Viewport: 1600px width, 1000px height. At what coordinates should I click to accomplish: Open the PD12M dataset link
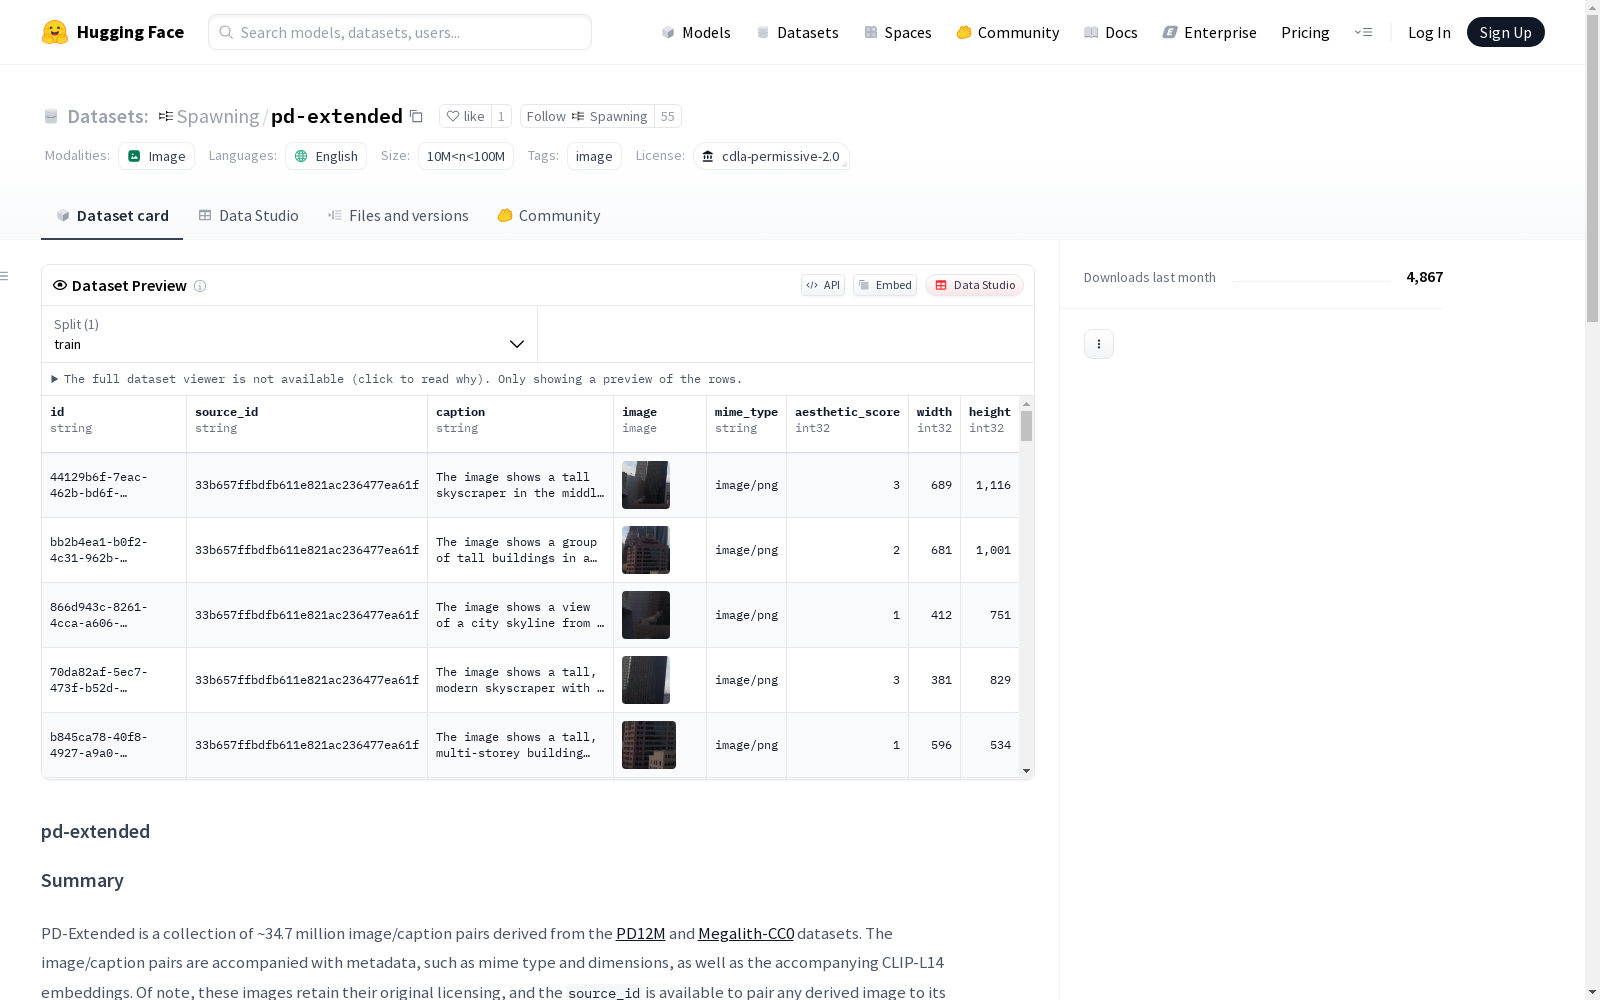[641, 933]
